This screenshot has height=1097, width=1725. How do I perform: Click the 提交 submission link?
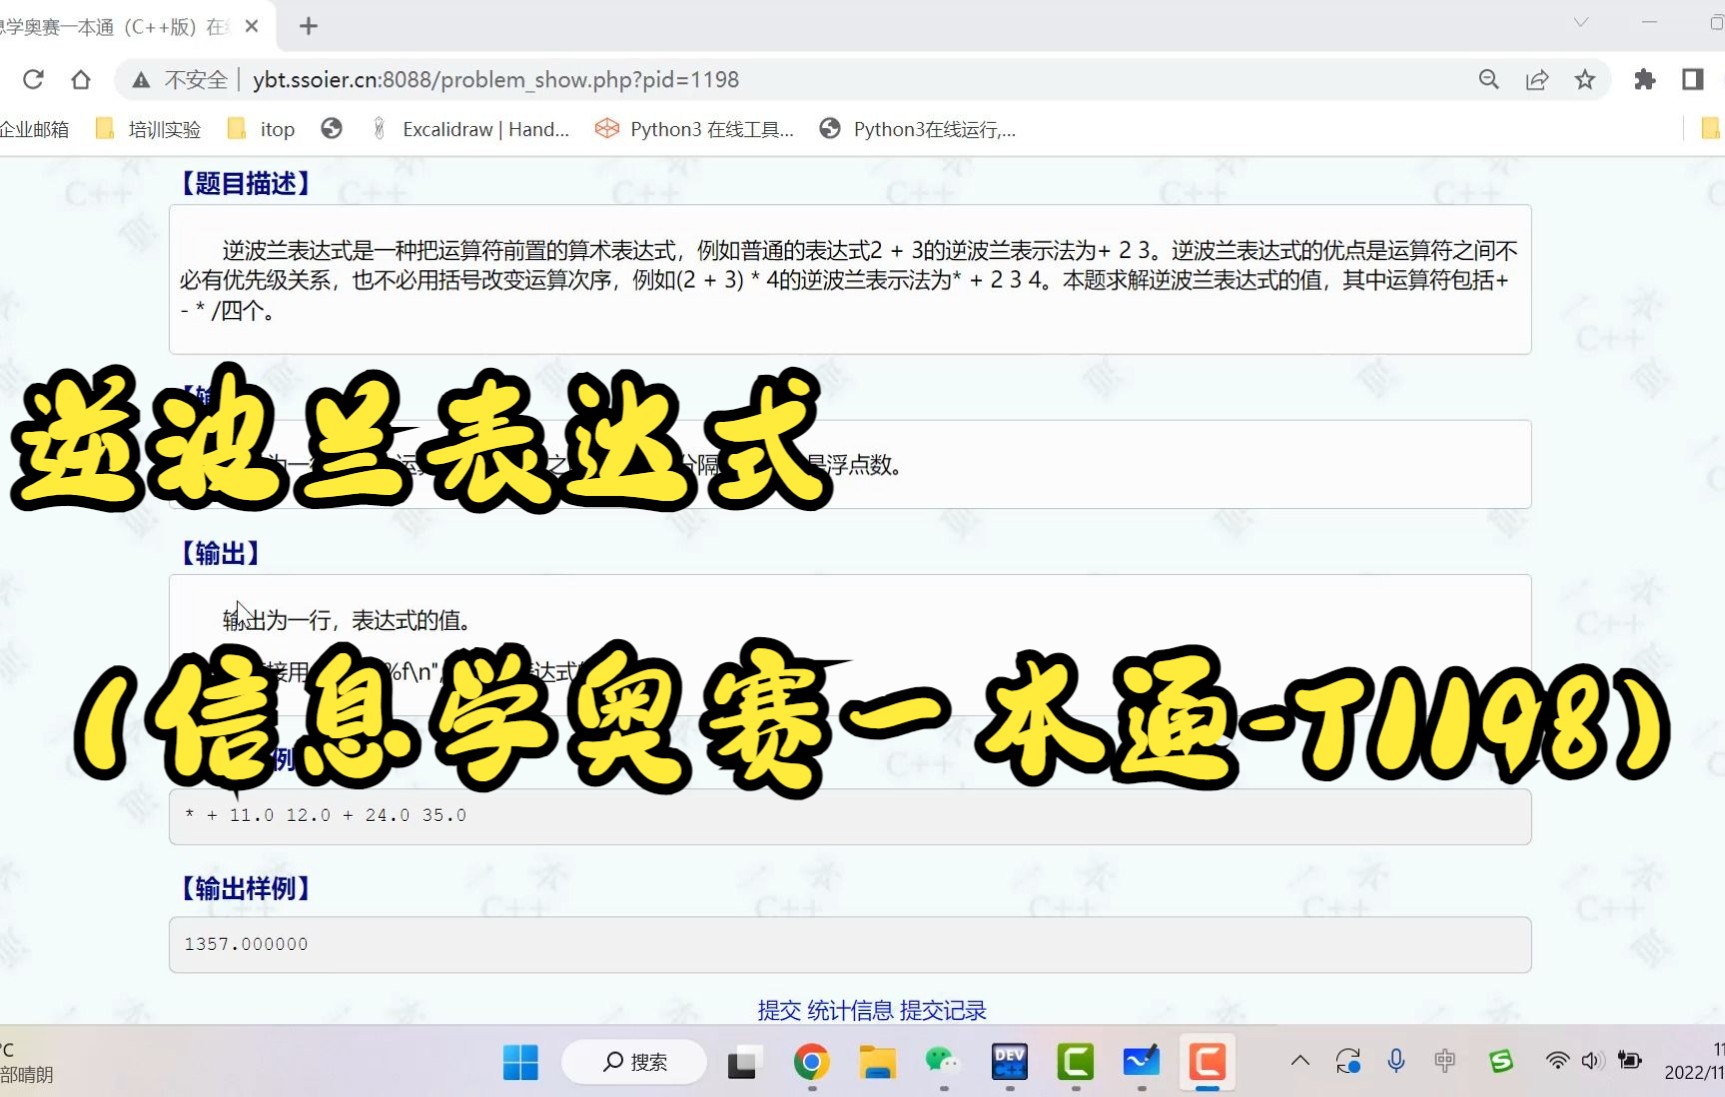778,1010
